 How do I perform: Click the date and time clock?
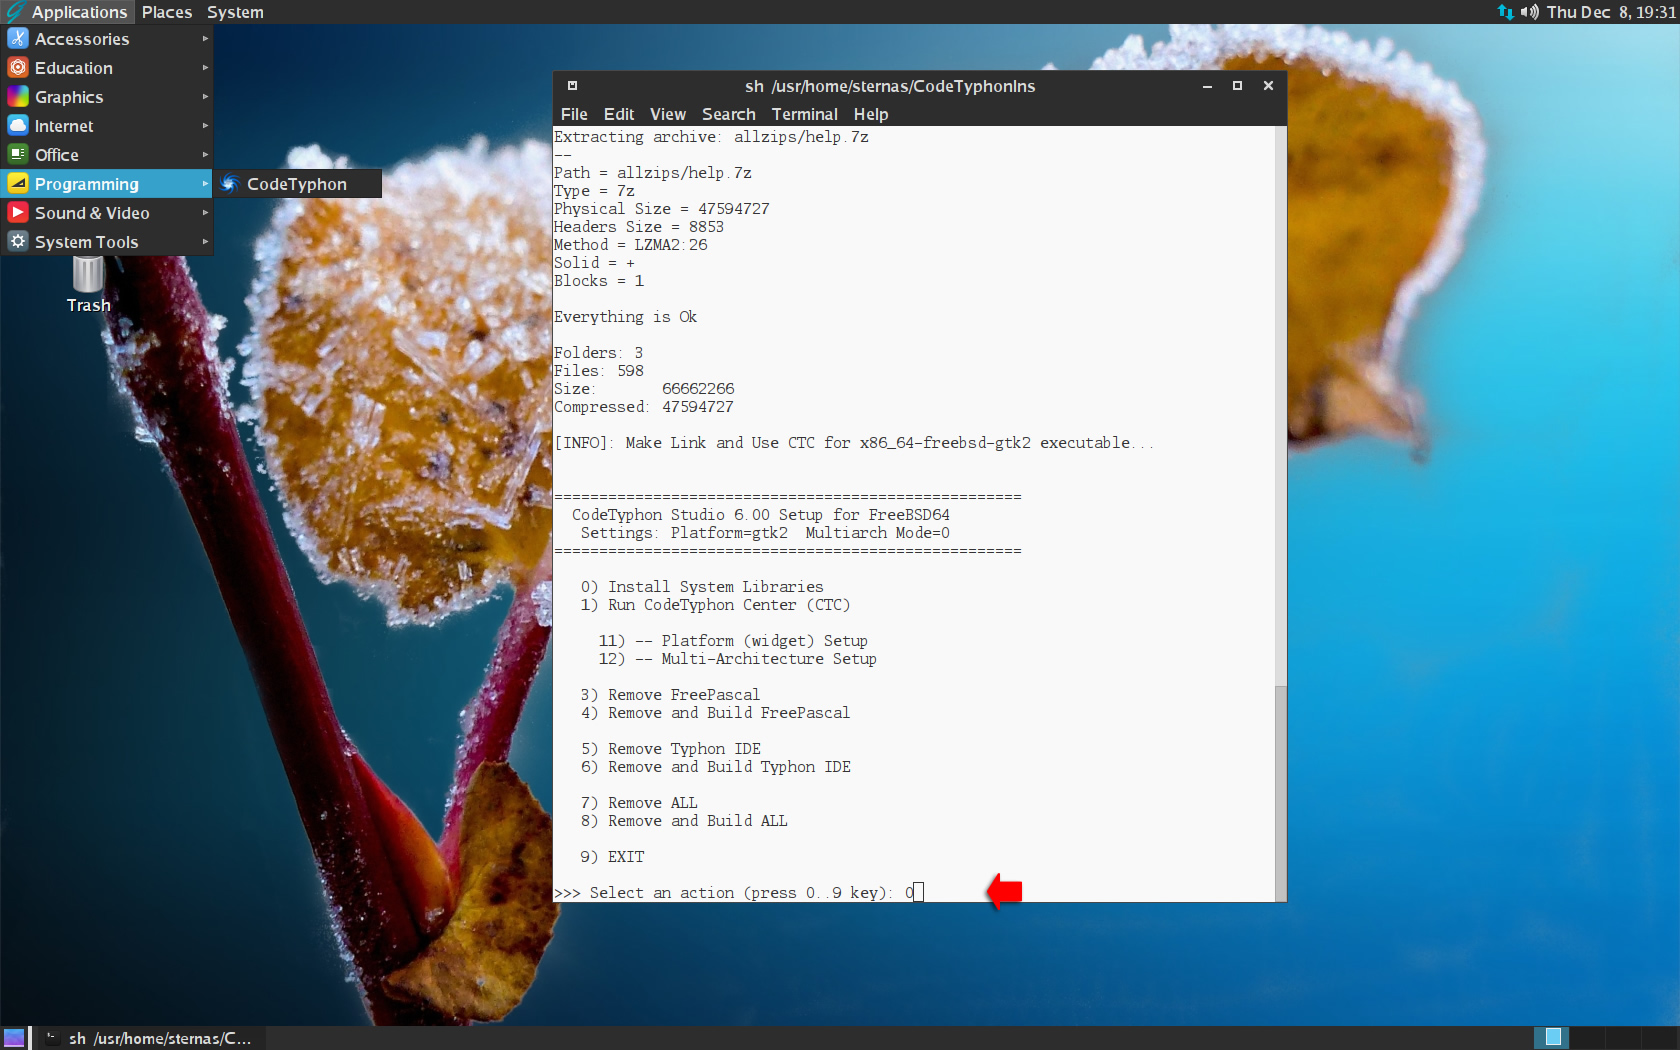pos(1611,12)
